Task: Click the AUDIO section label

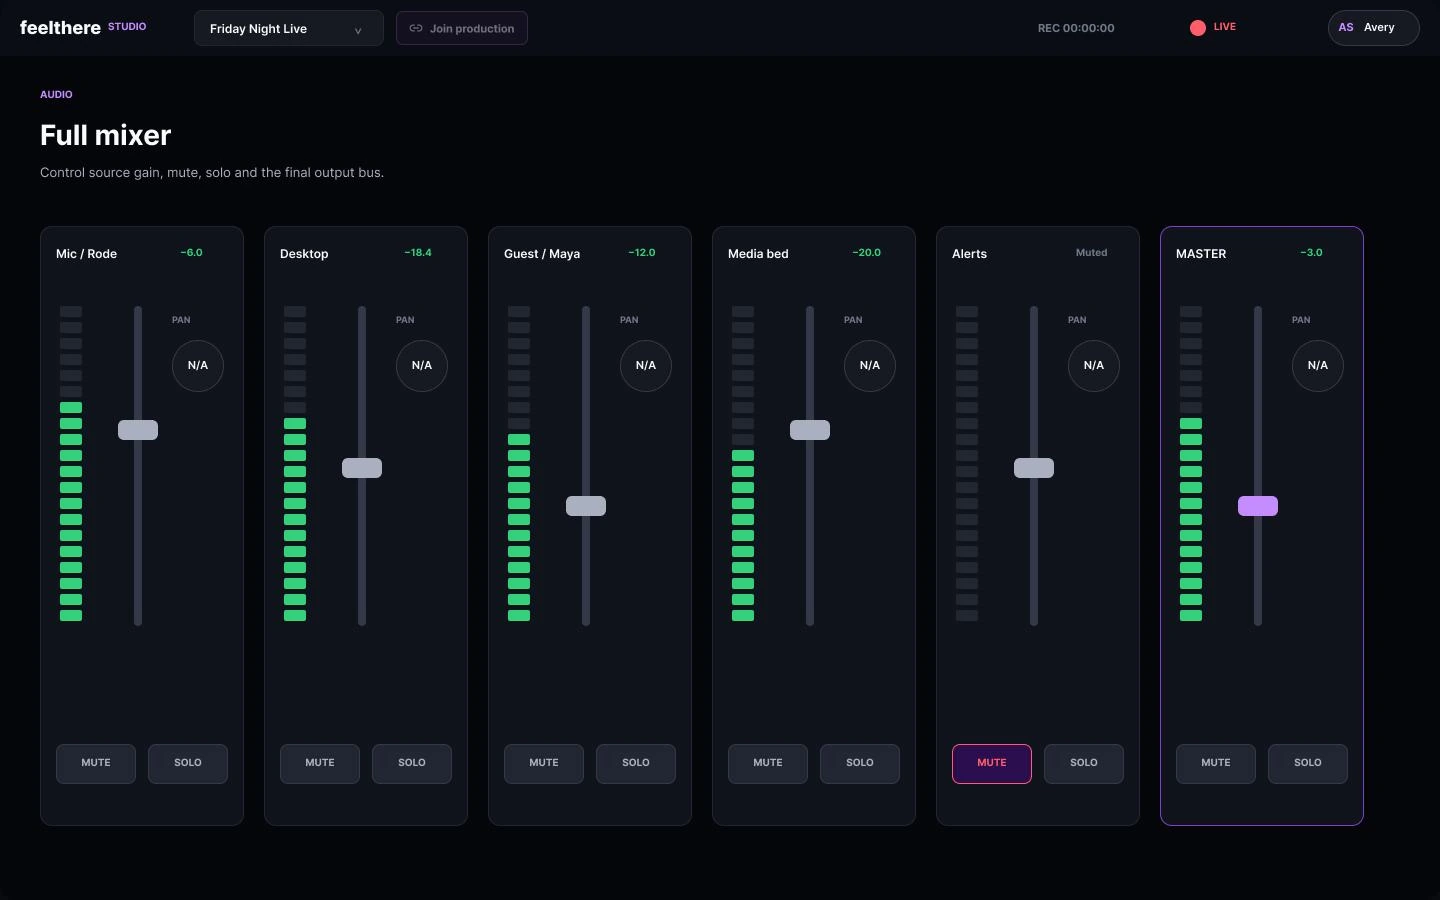Action: [x=56, y=94]
